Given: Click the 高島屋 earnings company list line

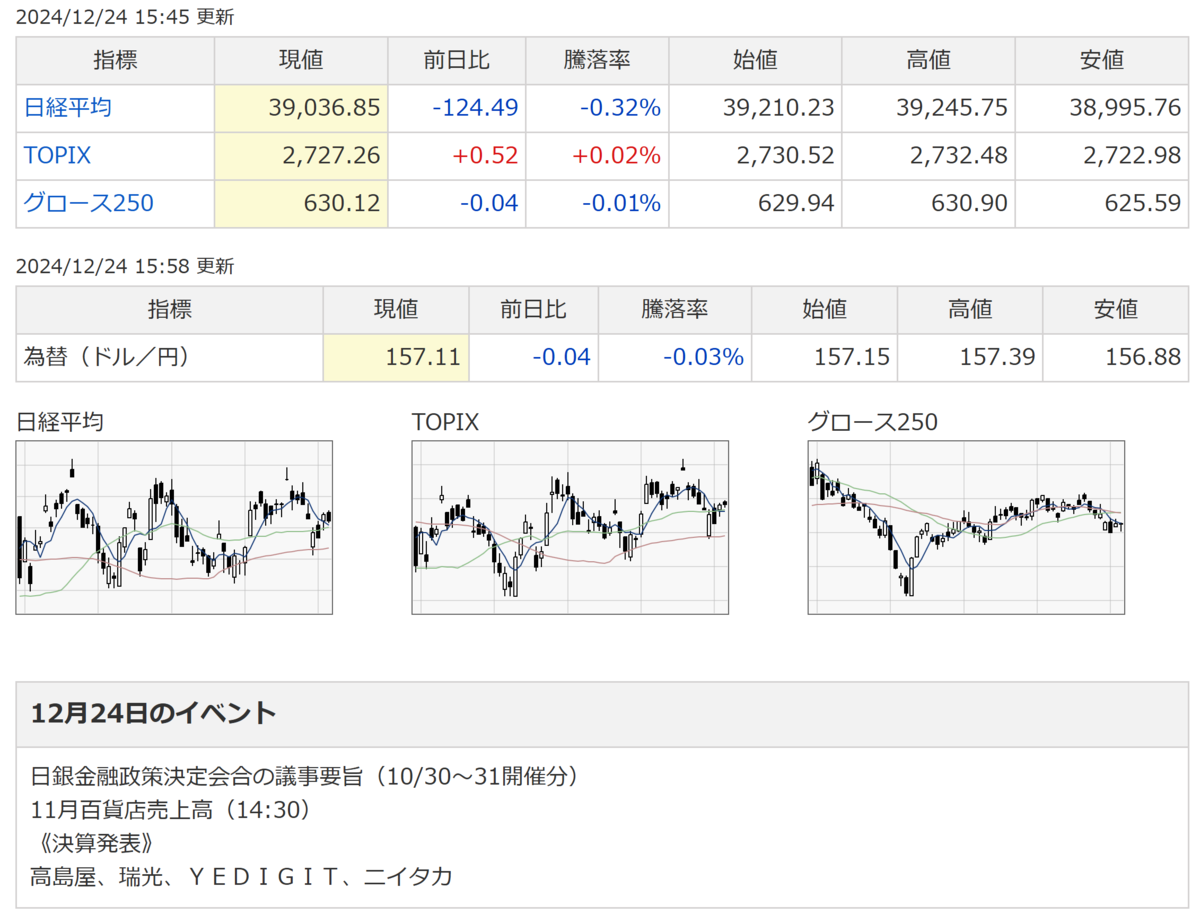Looking at the screenshot, I should tap(242, 878).
